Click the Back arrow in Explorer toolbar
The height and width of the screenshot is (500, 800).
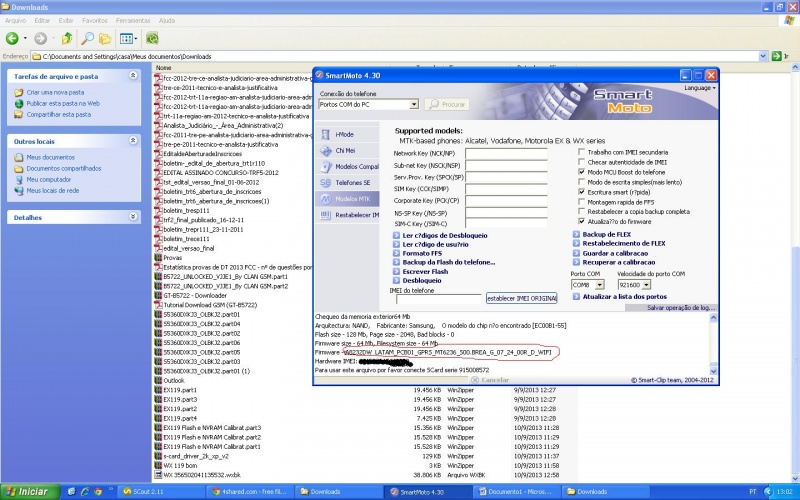tap(12, 38)
